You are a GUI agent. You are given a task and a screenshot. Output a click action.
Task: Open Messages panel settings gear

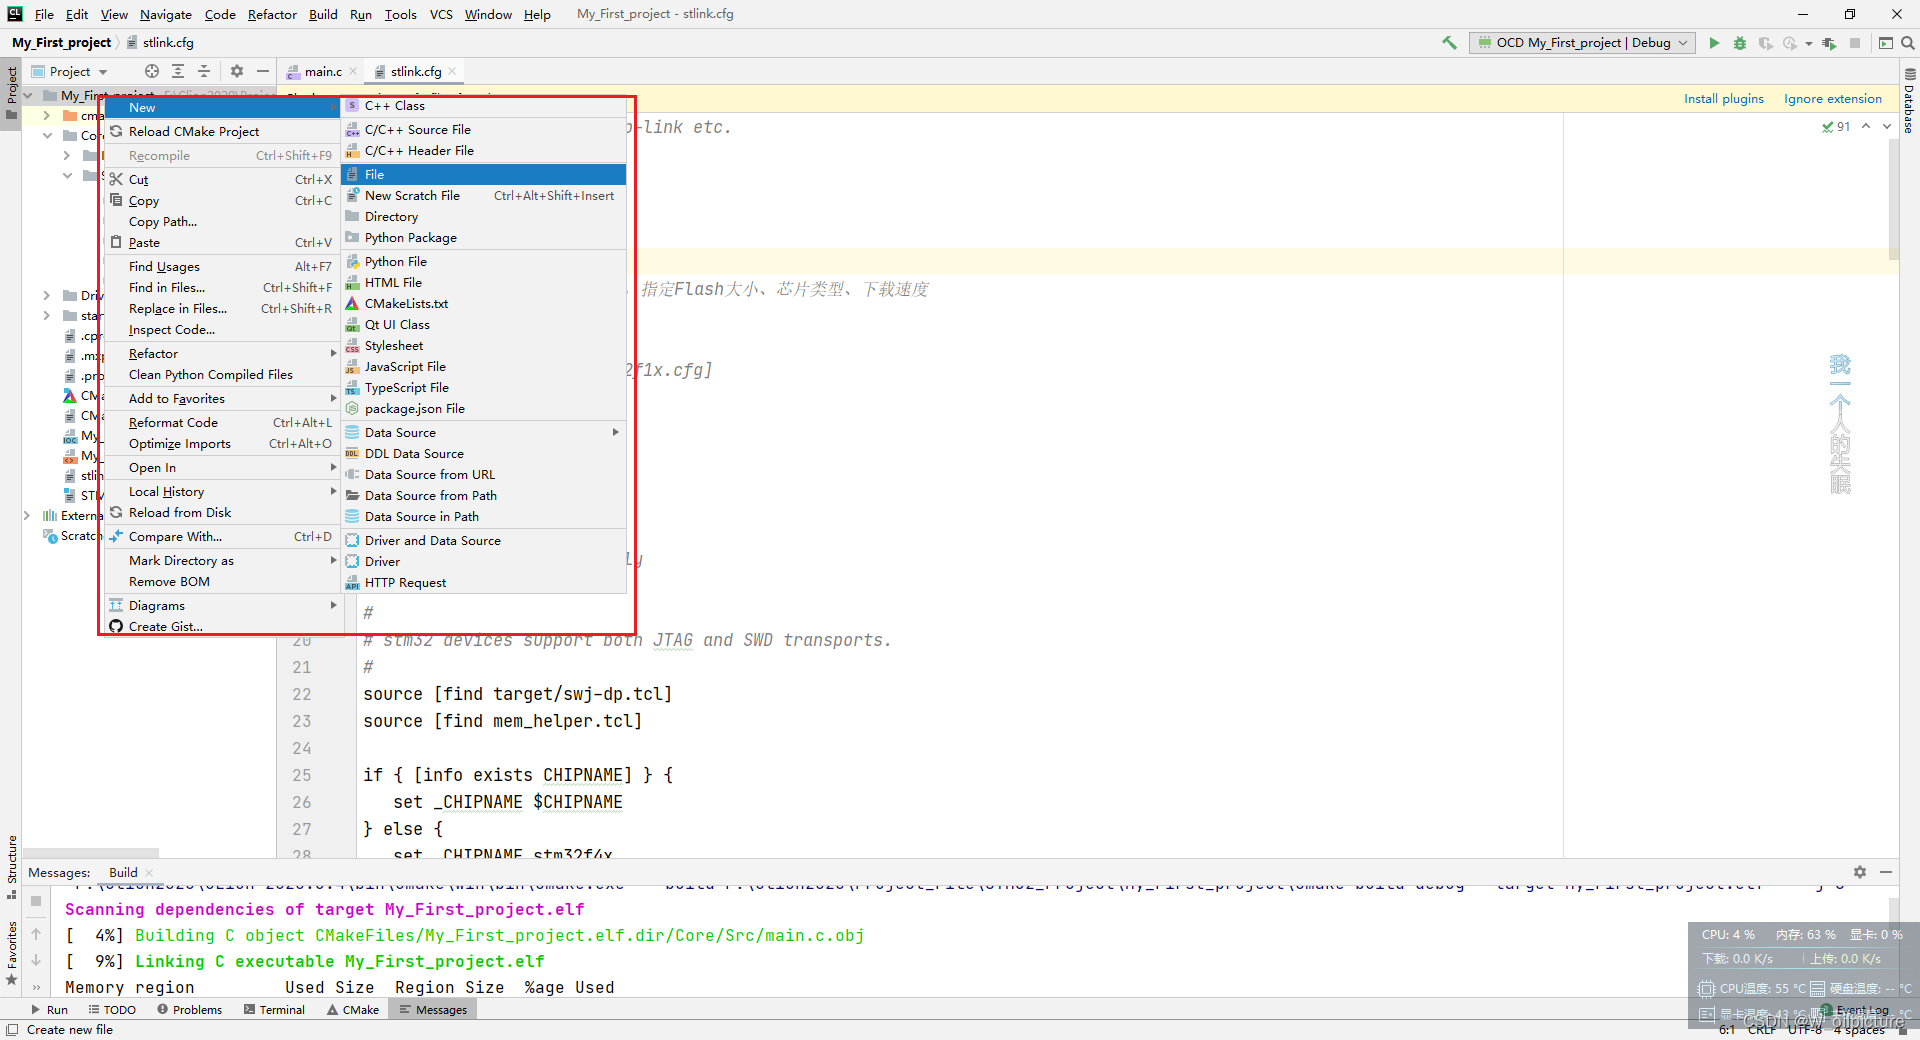[1860, 872]
